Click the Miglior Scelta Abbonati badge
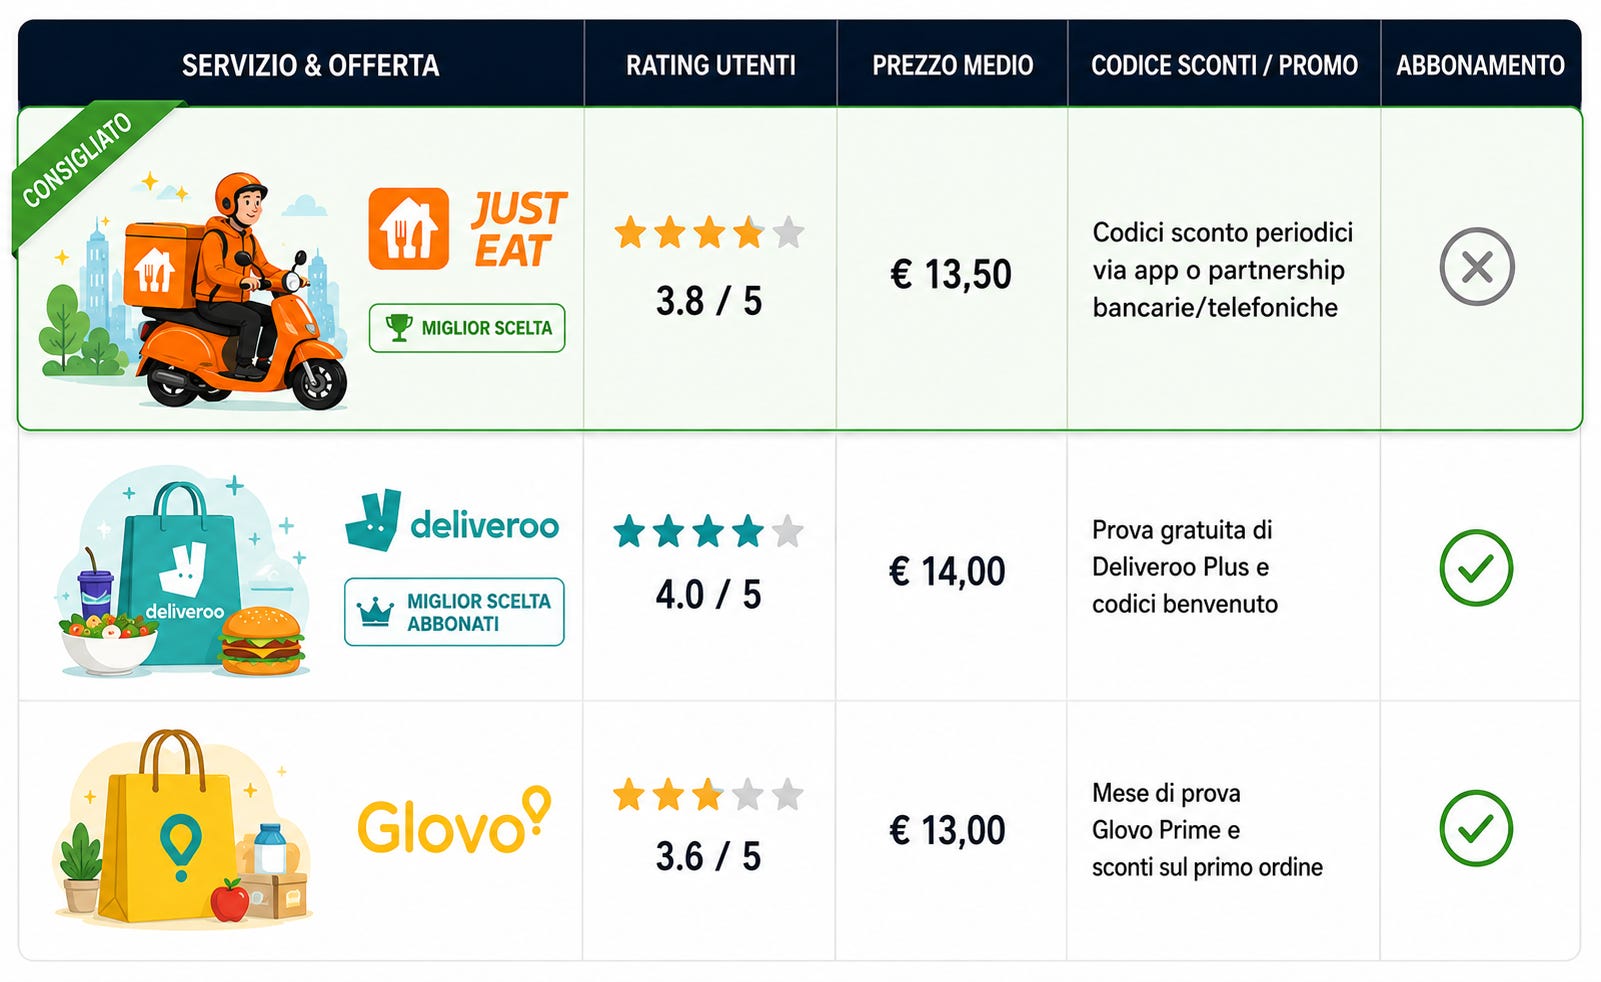The height and width of the screenshot is (982, 1601). 454,612
